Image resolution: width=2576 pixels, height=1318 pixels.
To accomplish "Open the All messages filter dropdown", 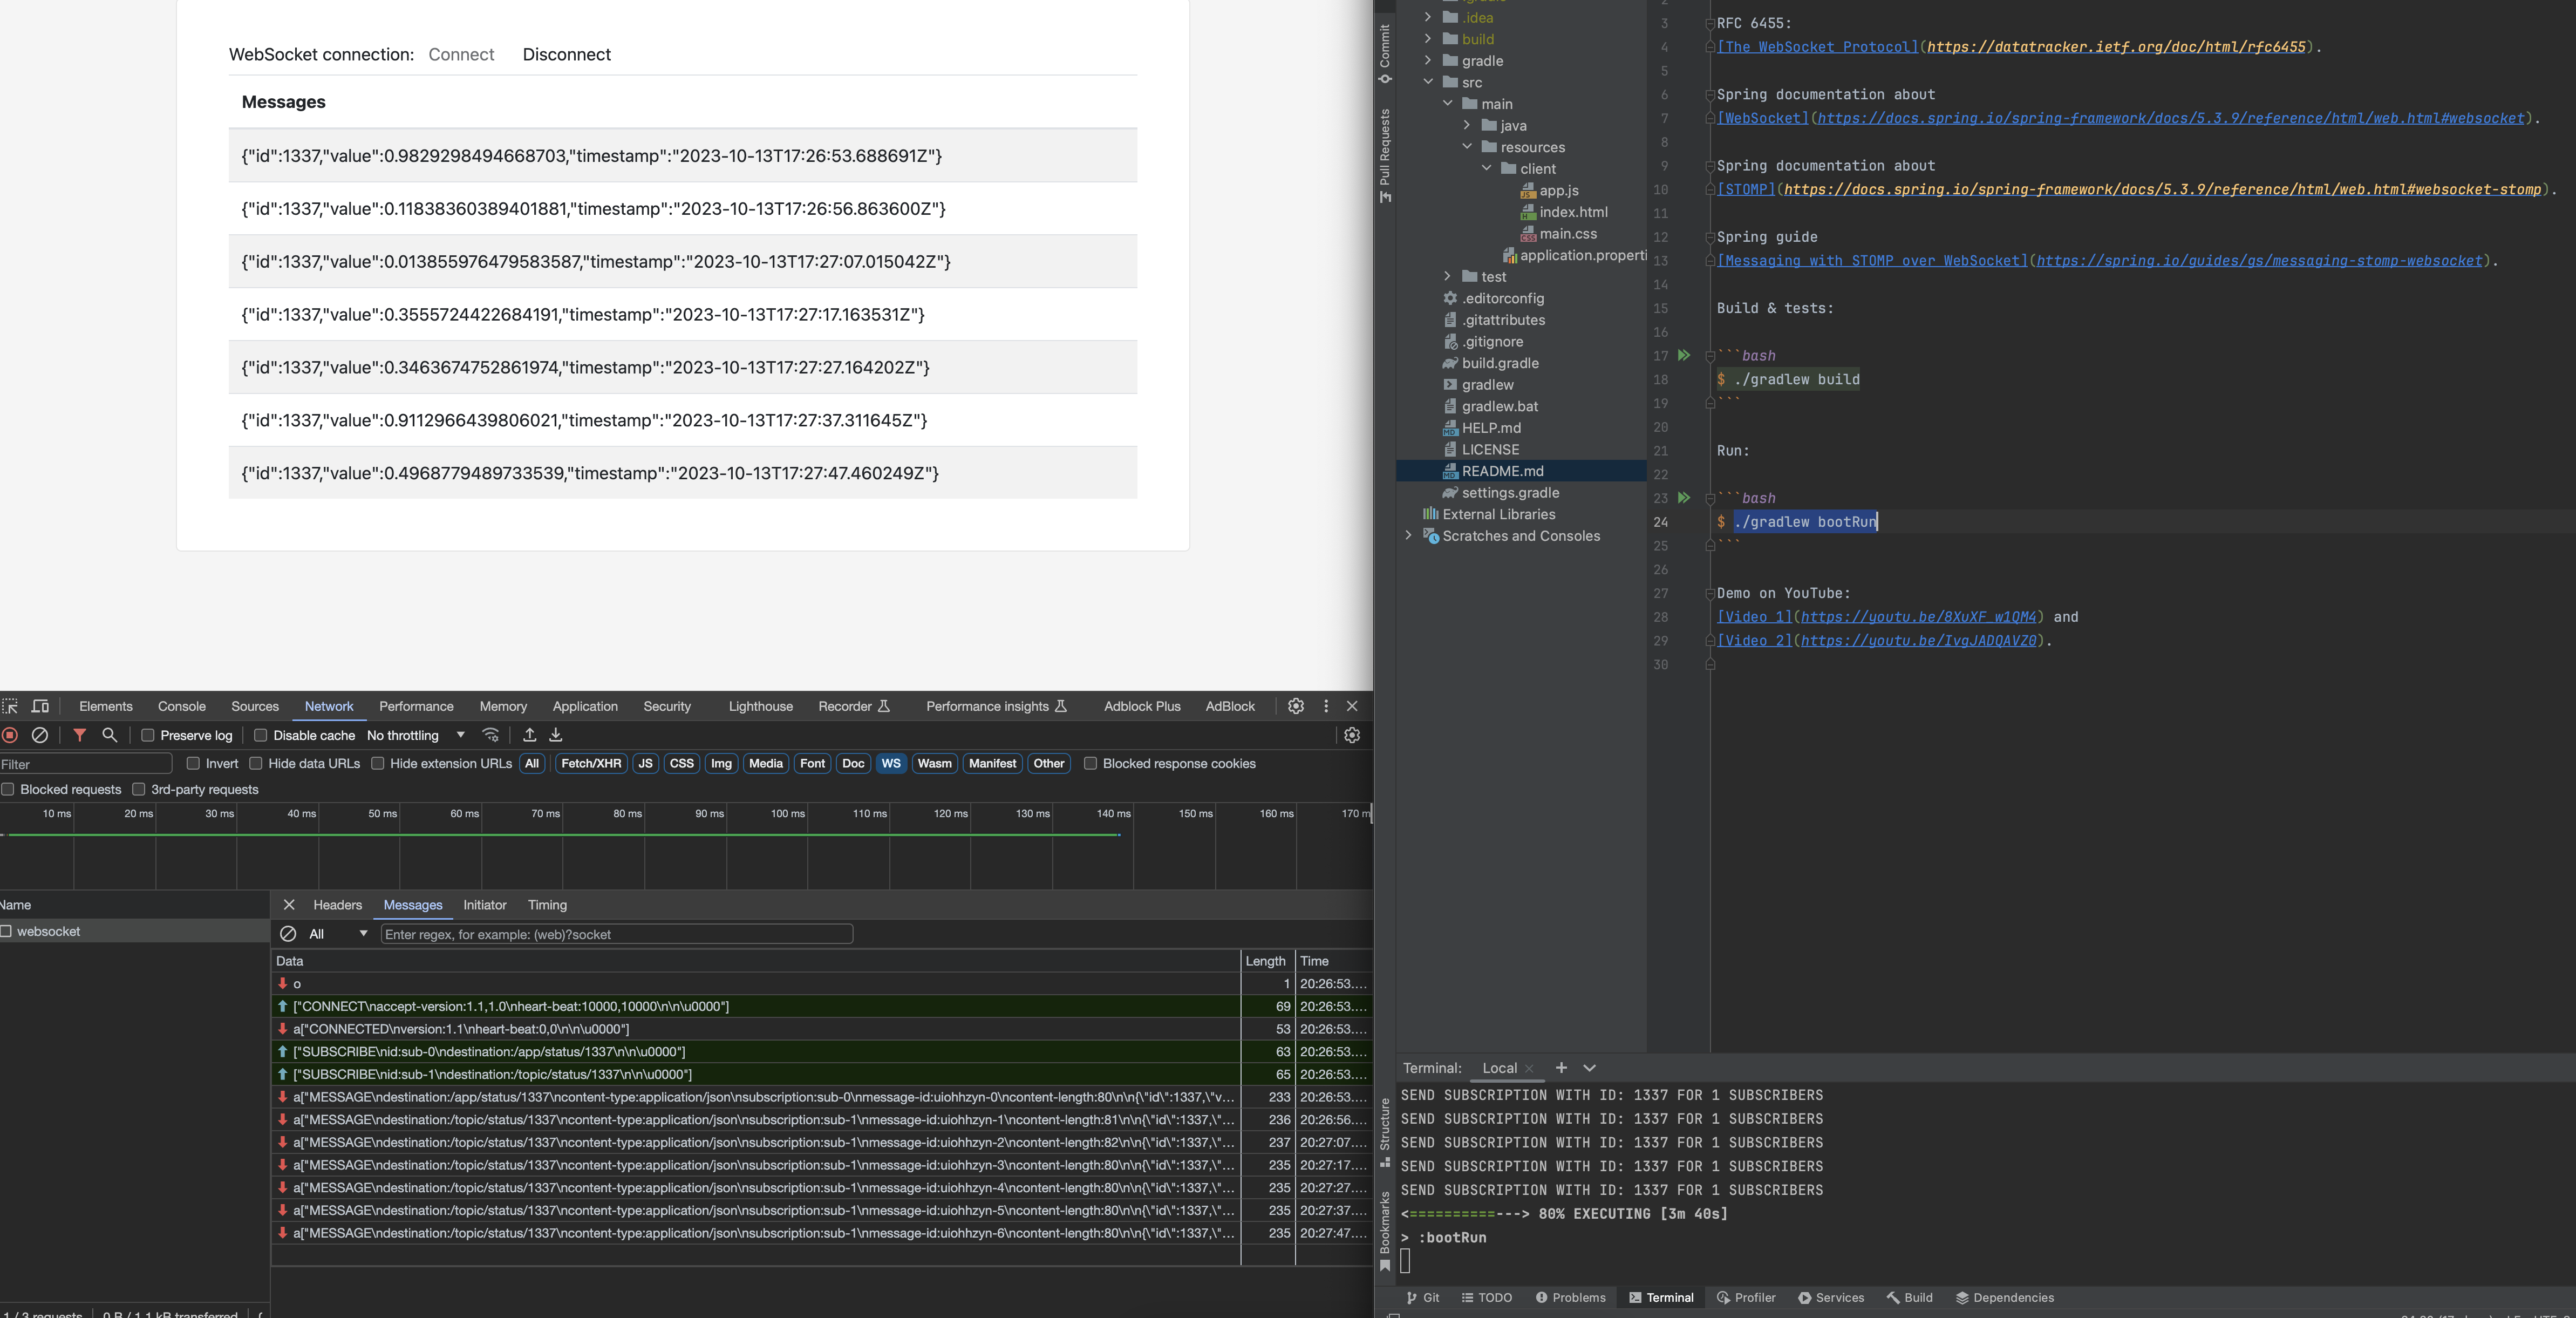I will coord(338,934).
